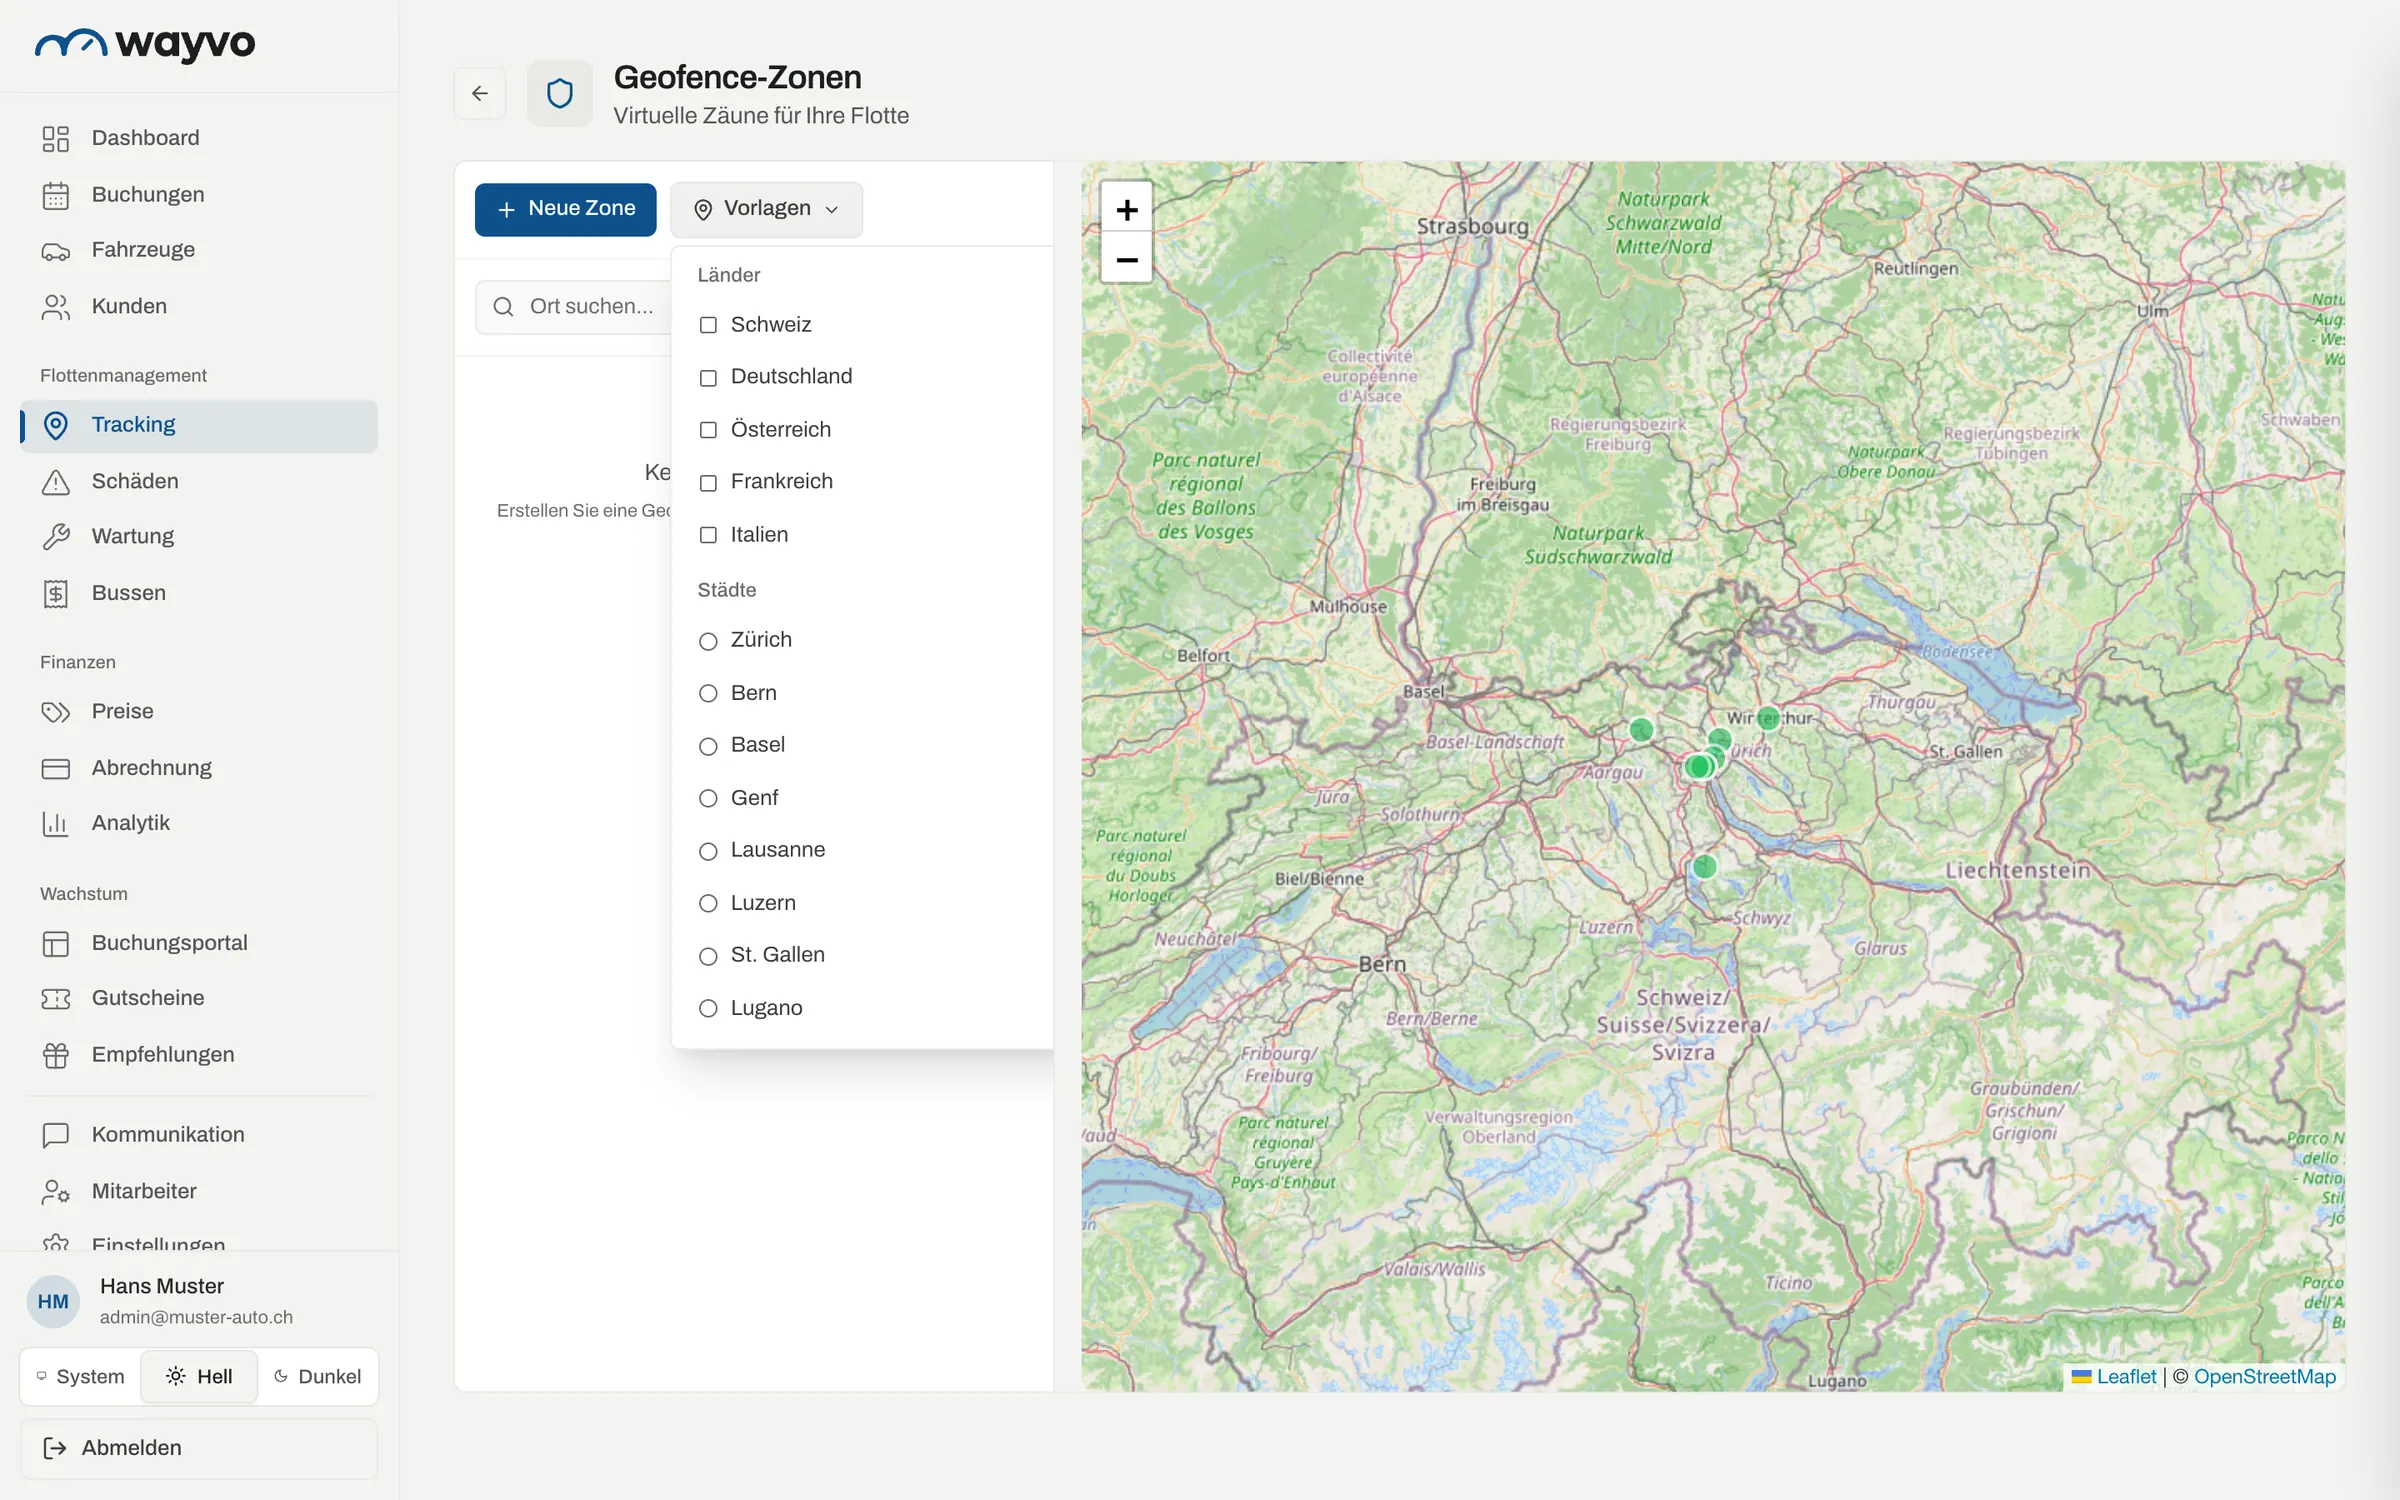
Task: Click the Analytik bar chart icon
Action: 56,823
